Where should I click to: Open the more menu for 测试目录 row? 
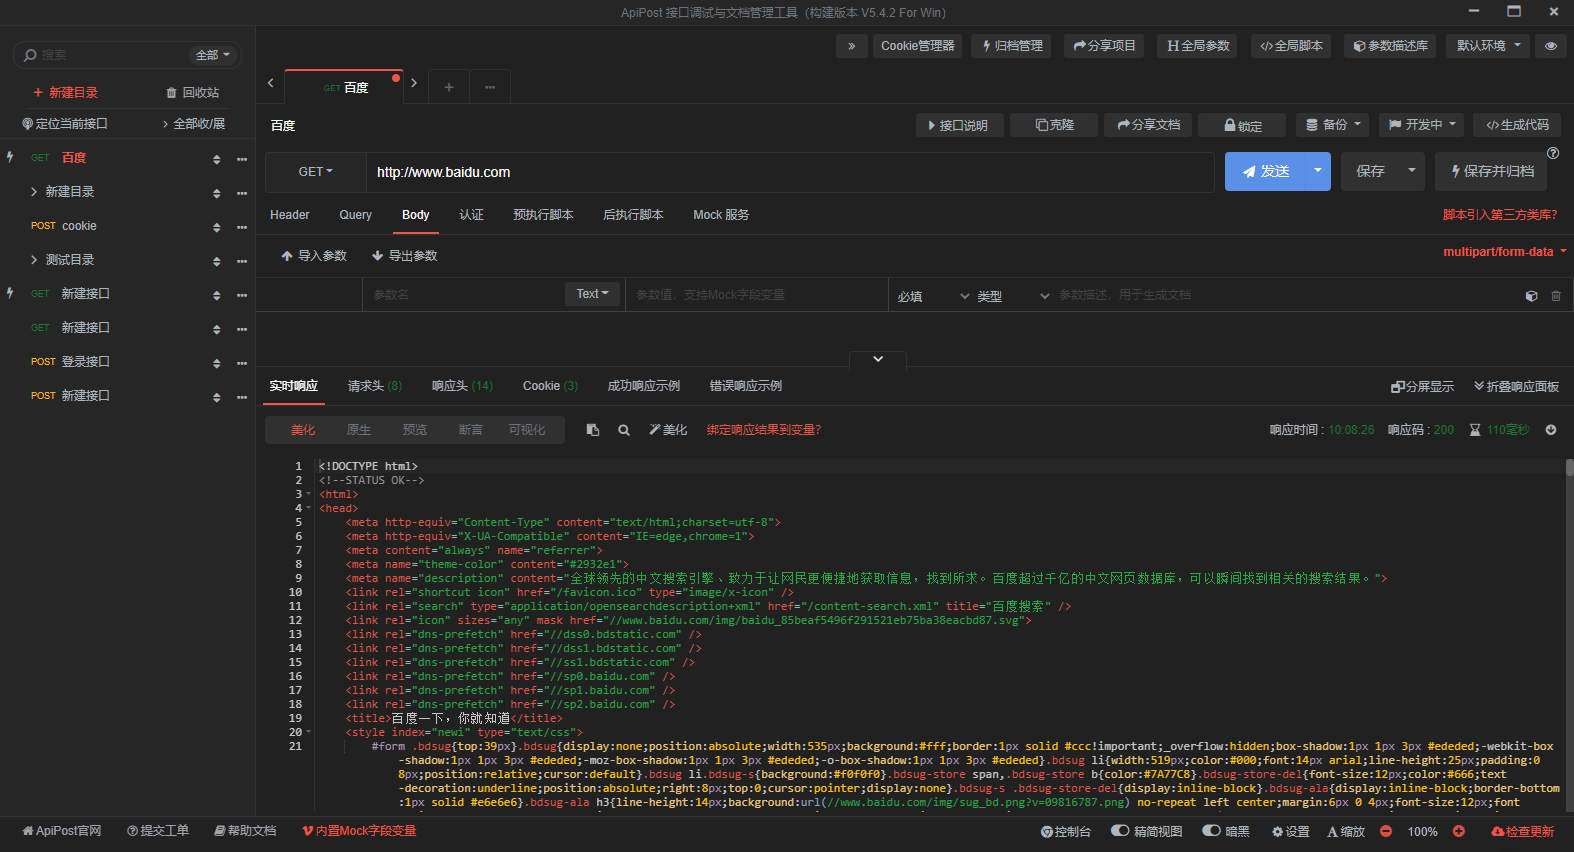point(242,261)
